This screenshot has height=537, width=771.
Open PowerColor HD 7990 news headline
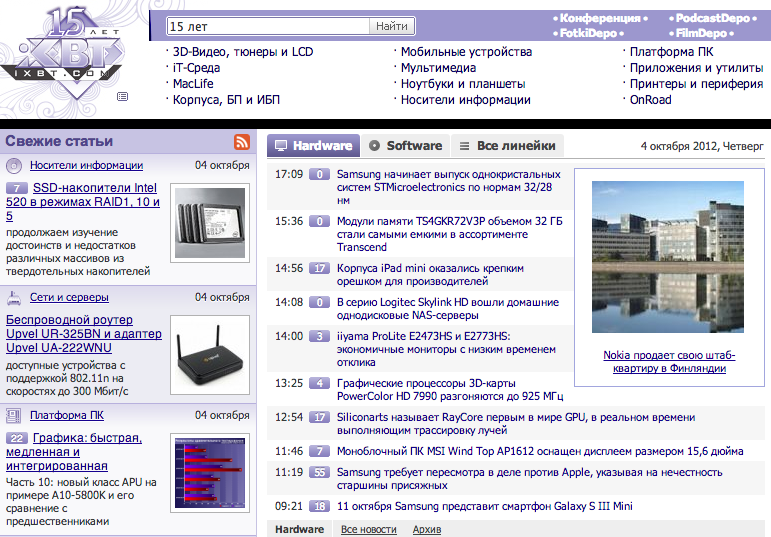[x=450, y=390]
